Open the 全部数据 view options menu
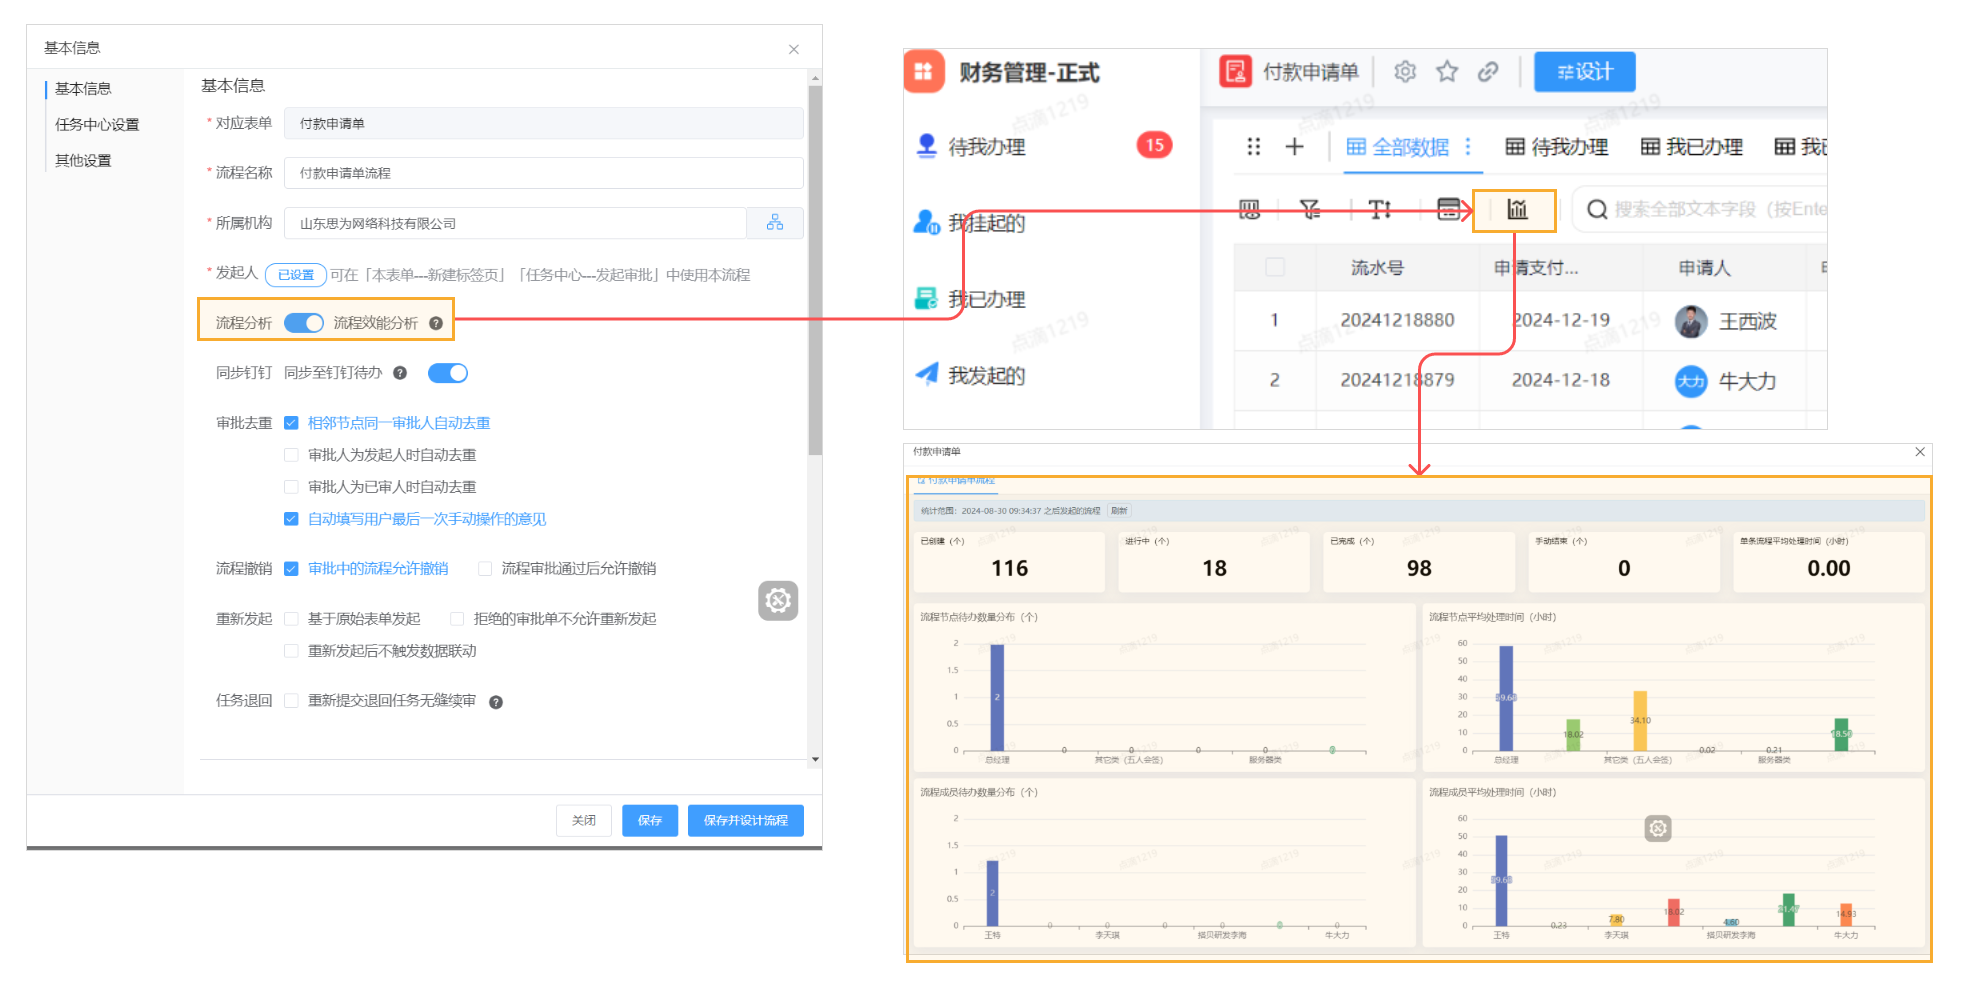Screen dimensions: 1979x1008 click(x=1468, y=146)
